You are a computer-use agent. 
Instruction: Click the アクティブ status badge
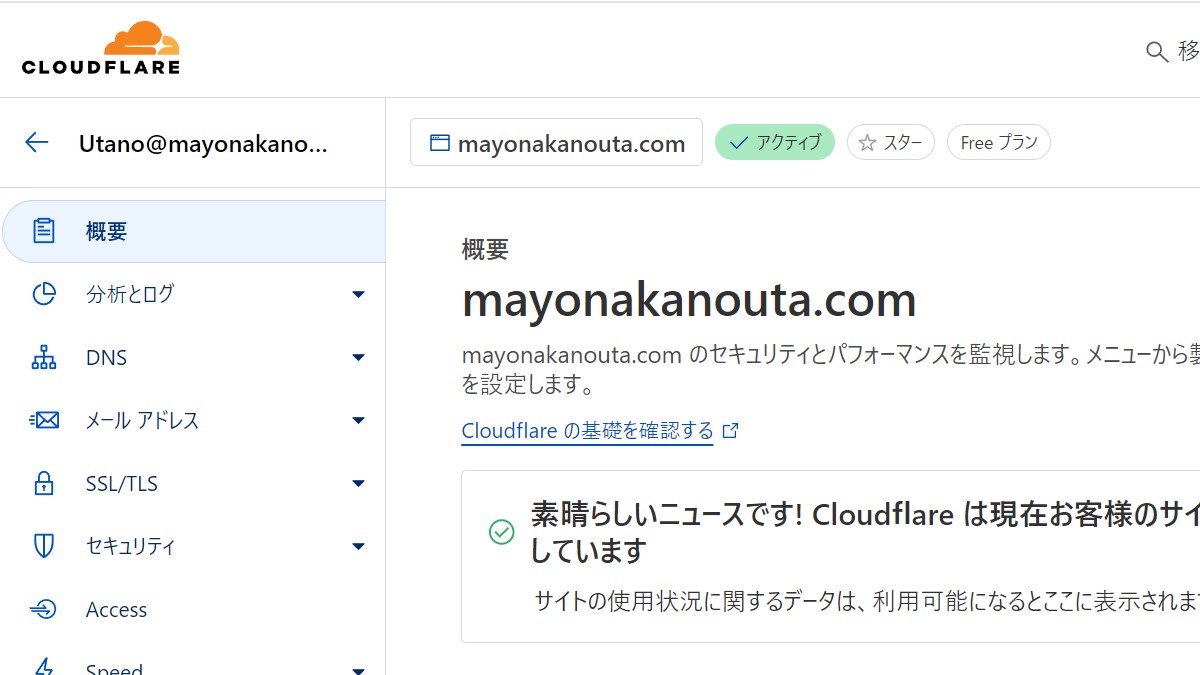pyautogui.click(x=775, y=143)
